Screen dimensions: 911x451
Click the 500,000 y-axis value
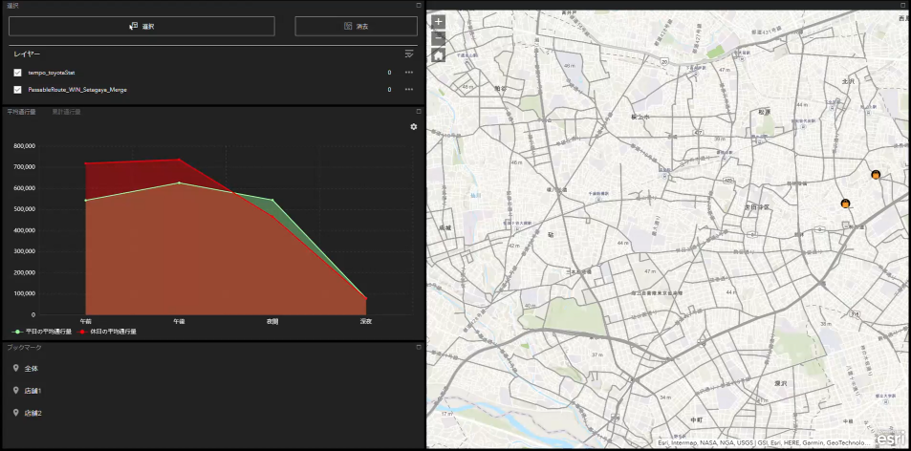24,209
